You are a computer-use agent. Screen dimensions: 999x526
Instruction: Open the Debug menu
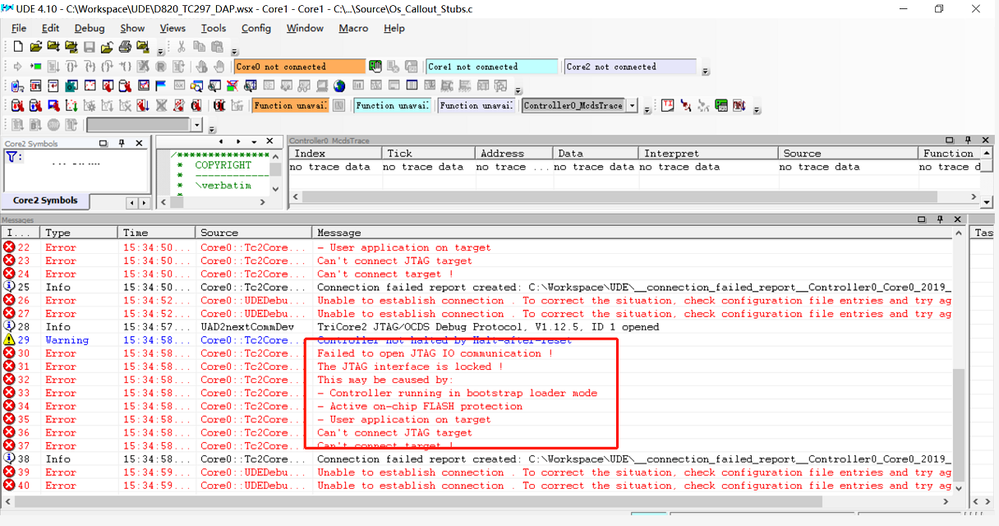[89, 28]
